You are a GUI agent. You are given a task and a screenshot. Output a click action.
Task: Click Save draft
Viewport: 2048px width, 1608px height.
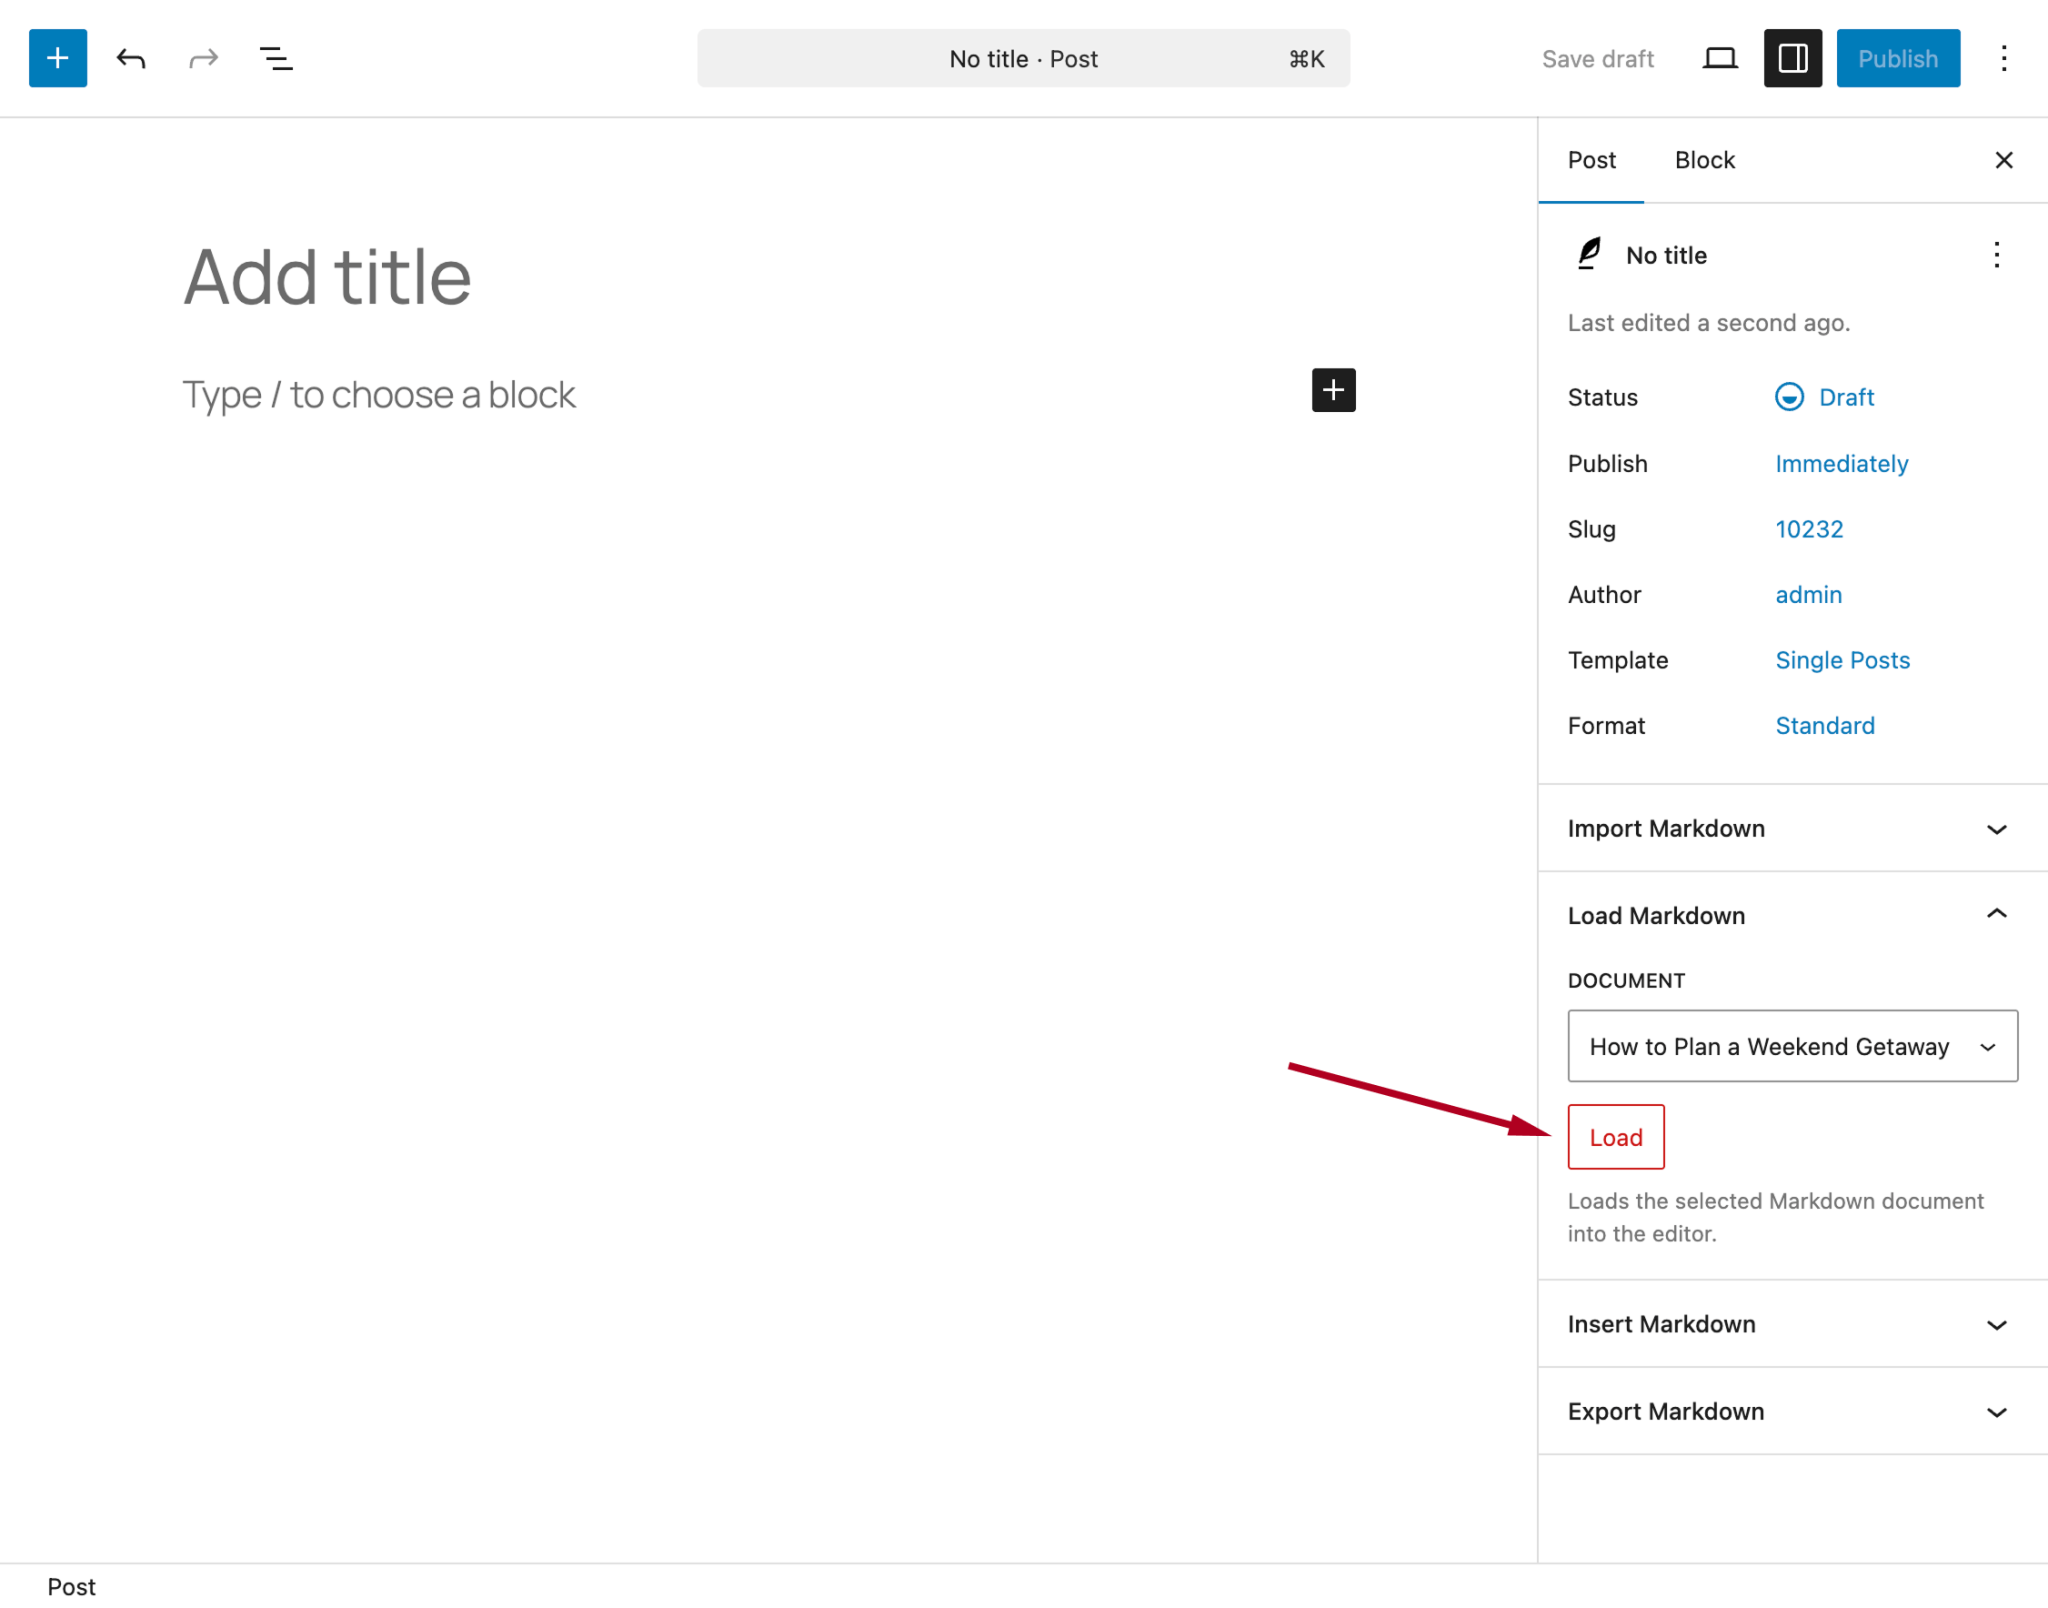(1597, 59)
